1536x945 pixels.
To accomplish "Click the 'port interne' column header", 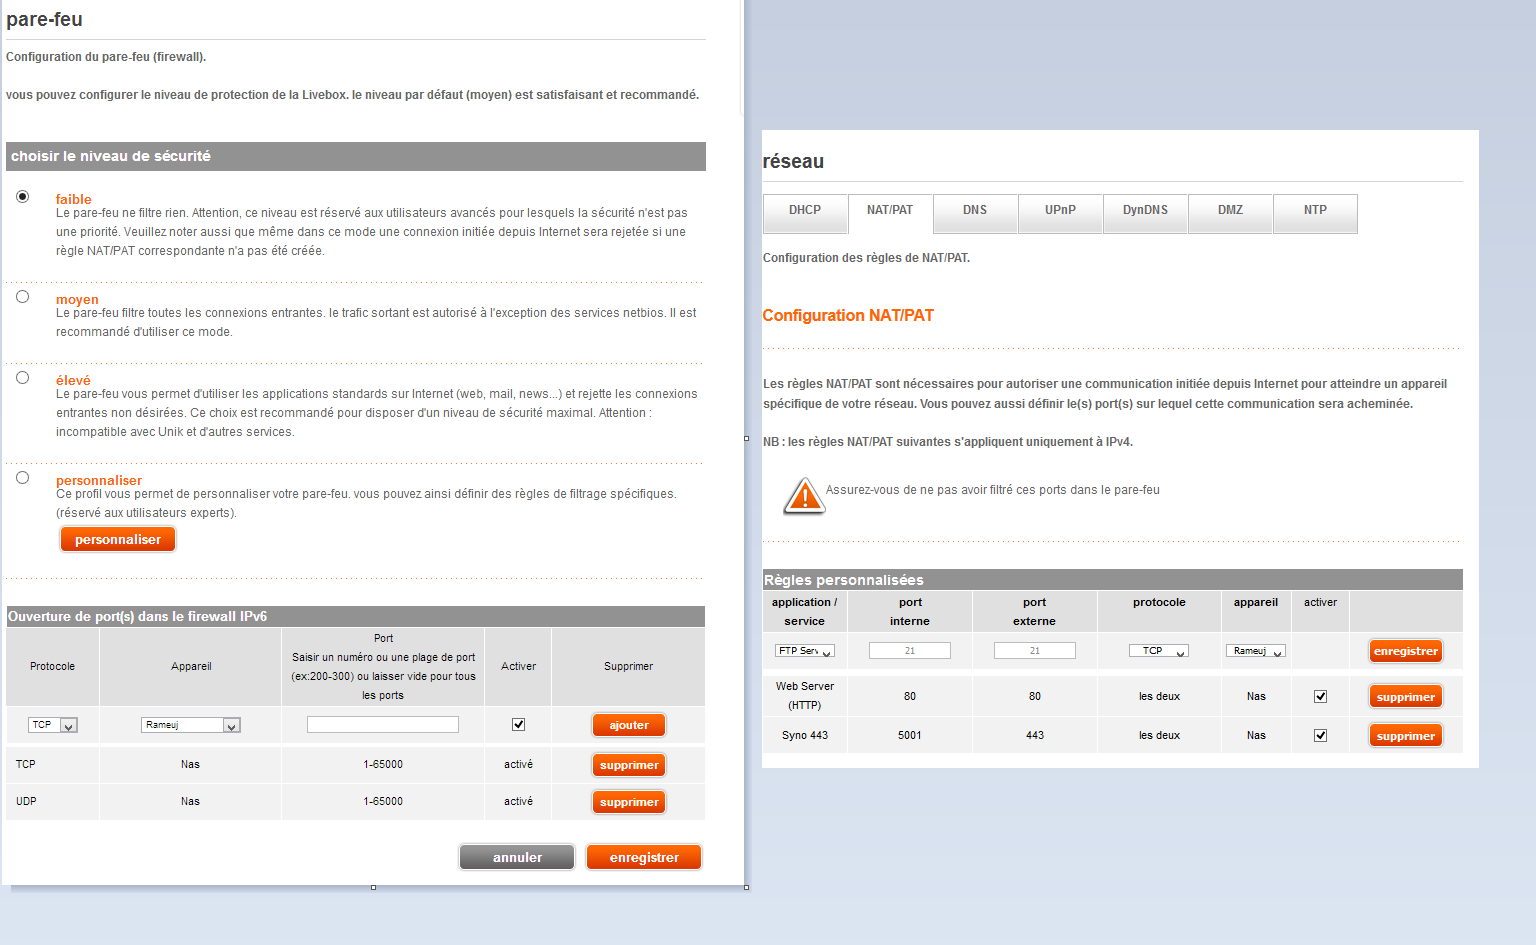I will pyautogui.click(x=910, y=611).
